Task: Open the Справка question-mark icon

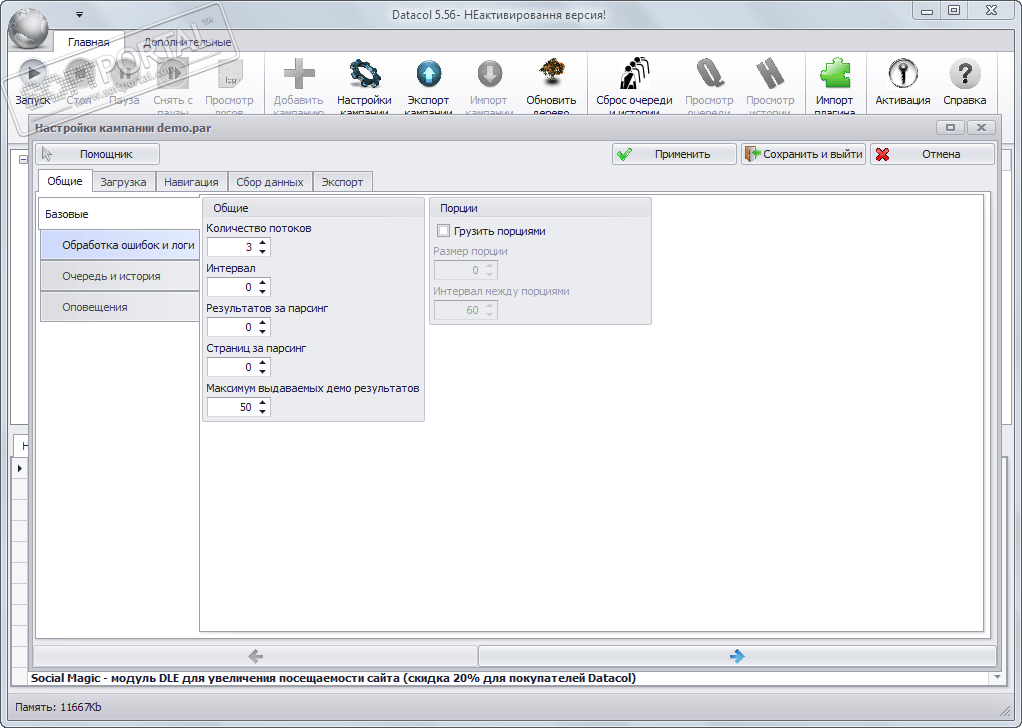Action: [965, 74]
